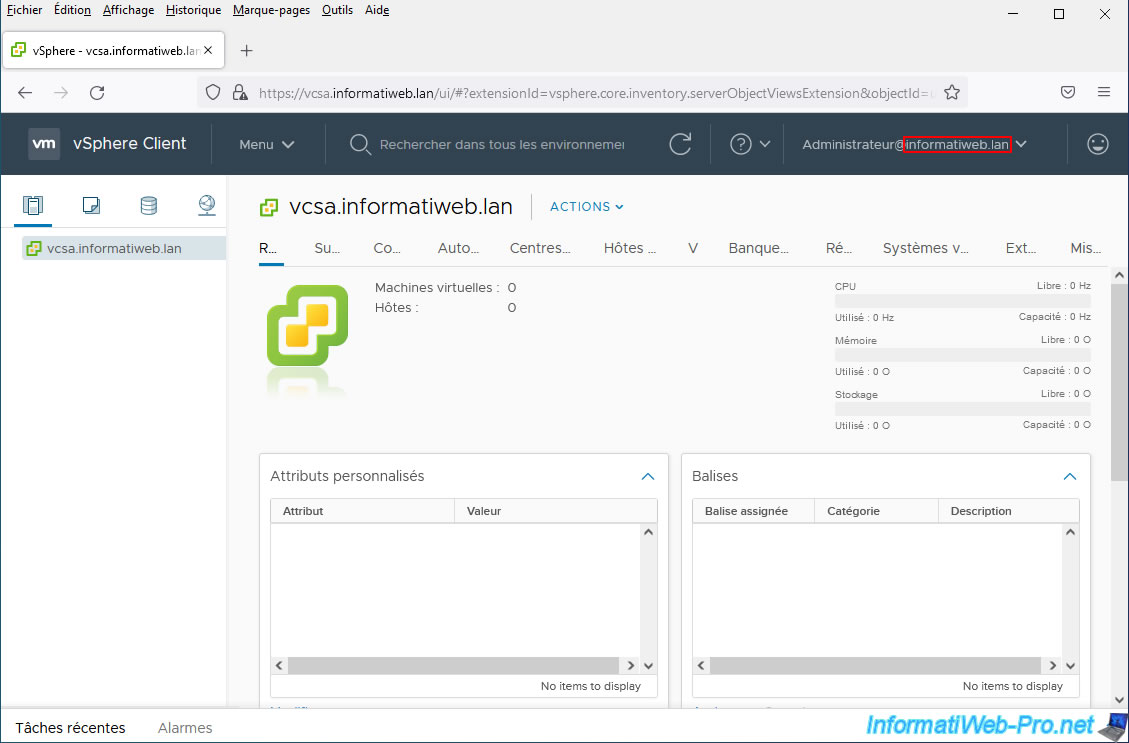Open the help question mark icon
The image size is (1129, 743).
tap(741, 144)
